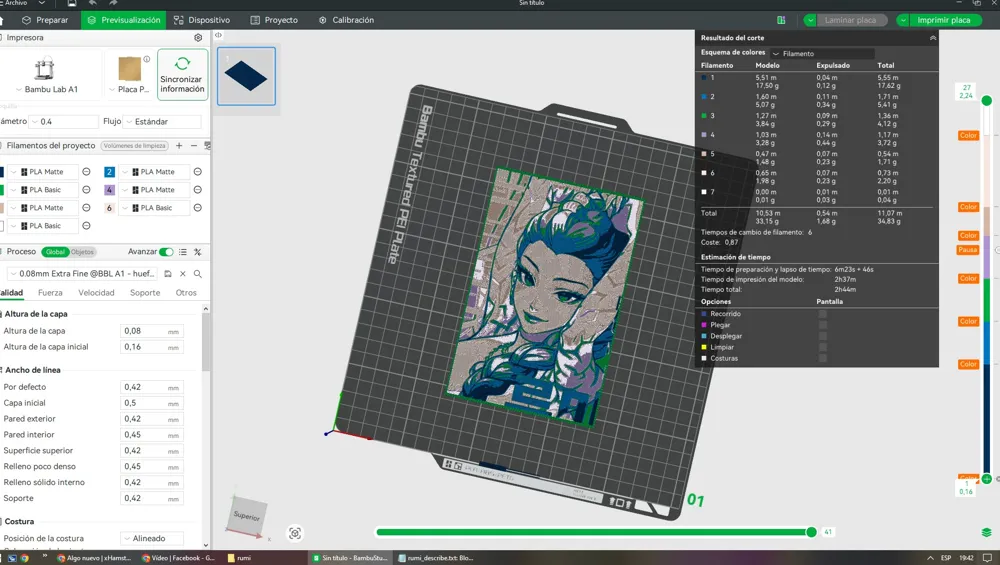Open the Flujo Estándar dropdown
Viewport: 1000px width, 565px height.
coord(163,121)
